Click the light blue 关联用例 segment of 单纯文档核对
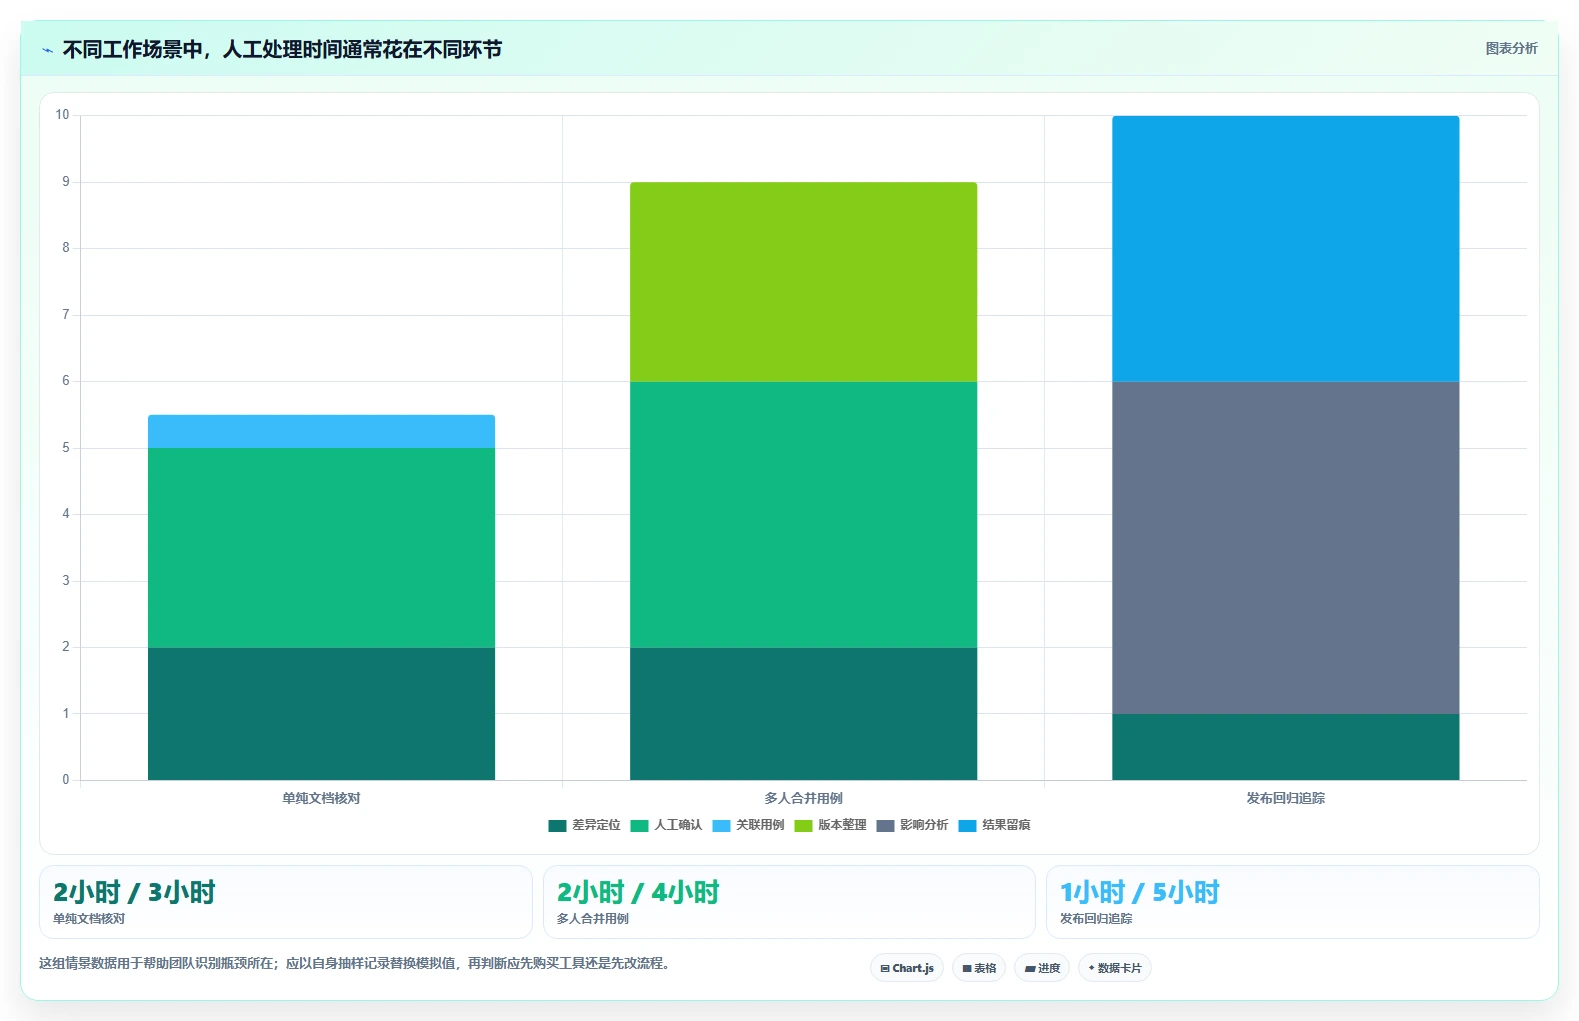The height and width of the screenshot is (1021, 1579). click(321, 431)
